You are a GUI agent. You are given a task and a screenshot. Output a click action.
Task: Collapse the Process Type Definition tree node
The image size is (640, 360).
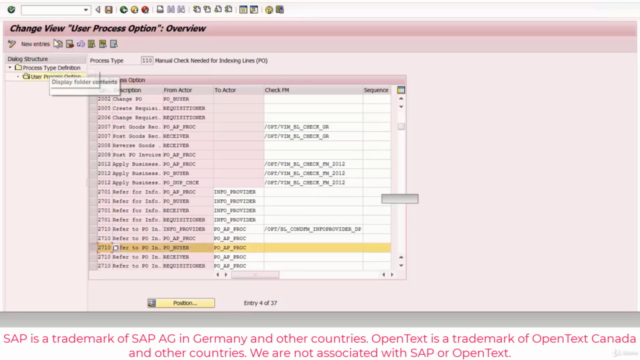pos(10,67)
